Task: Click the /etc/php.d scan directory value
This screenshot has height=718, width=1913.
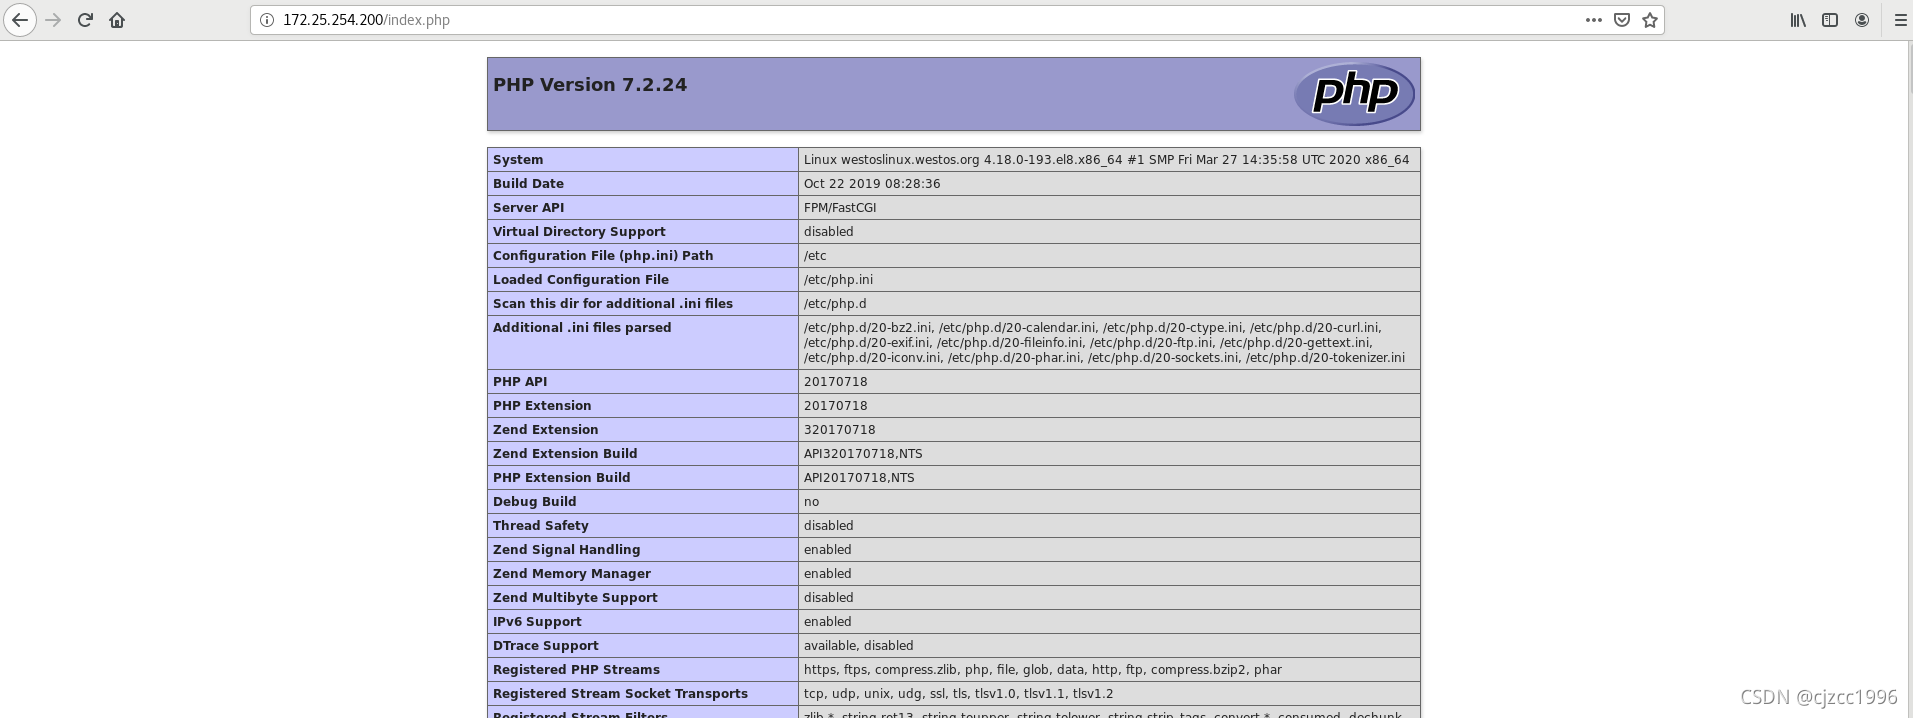Action: point(835,304)
